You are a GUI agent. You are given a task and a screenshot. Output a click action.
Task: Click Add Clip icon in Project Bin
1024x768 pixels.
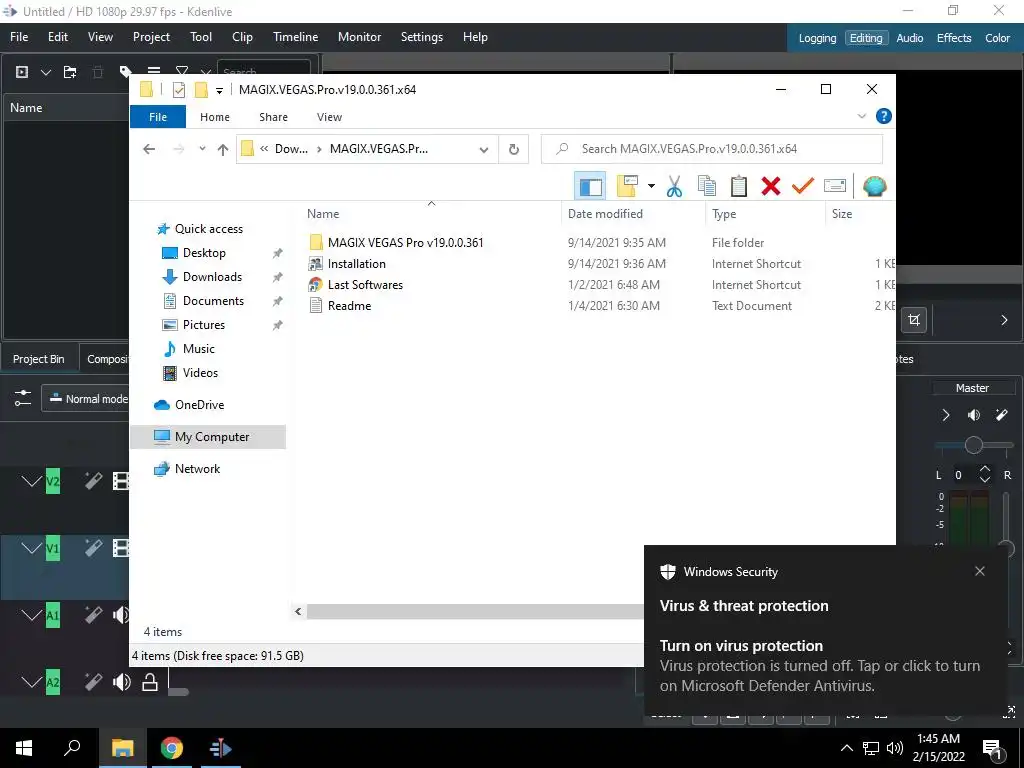tap(22, 72)
